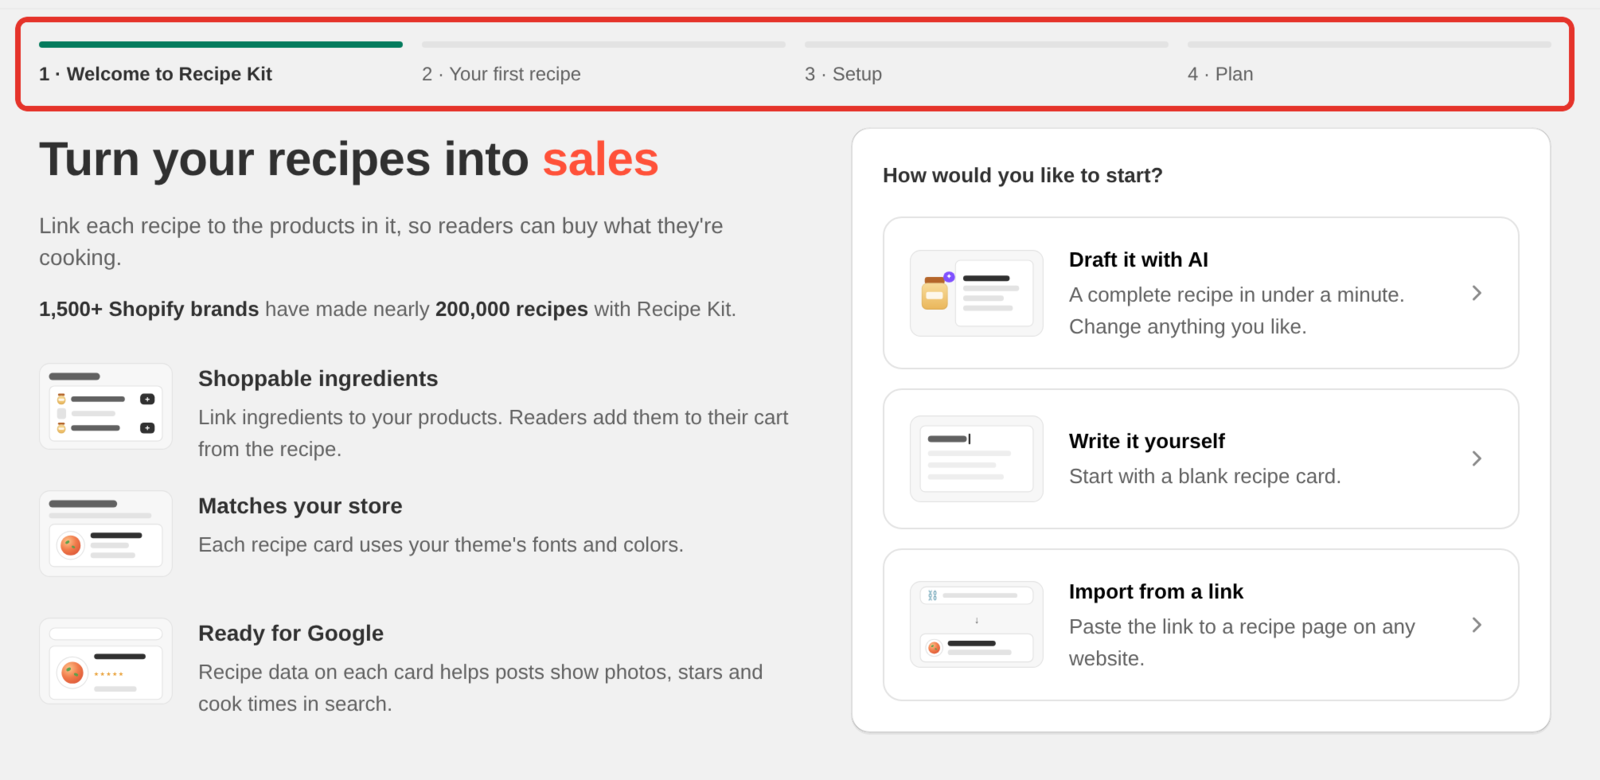
Task: Click the Draft it with AI illustration icon
Action: point(976,293)
